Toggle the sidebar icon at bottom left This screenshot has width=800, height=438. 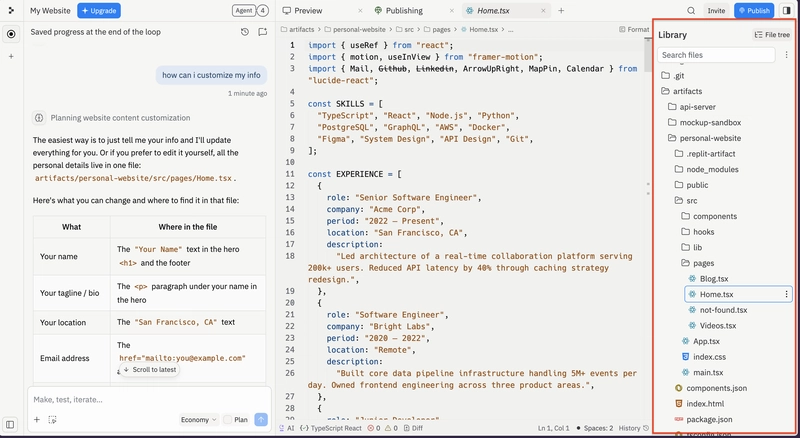point(10,424)
